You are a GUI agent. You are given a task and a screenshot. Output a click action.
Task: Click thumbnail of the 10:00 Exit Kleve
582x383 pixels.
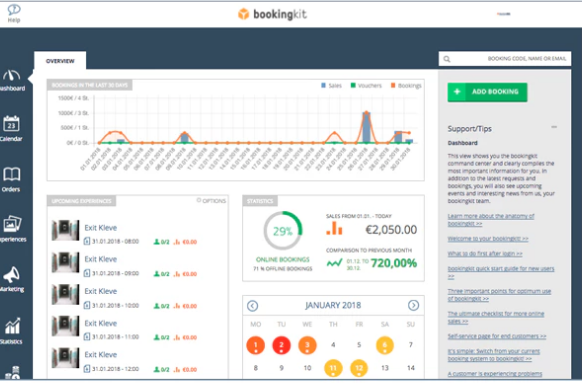click(65, 294)
